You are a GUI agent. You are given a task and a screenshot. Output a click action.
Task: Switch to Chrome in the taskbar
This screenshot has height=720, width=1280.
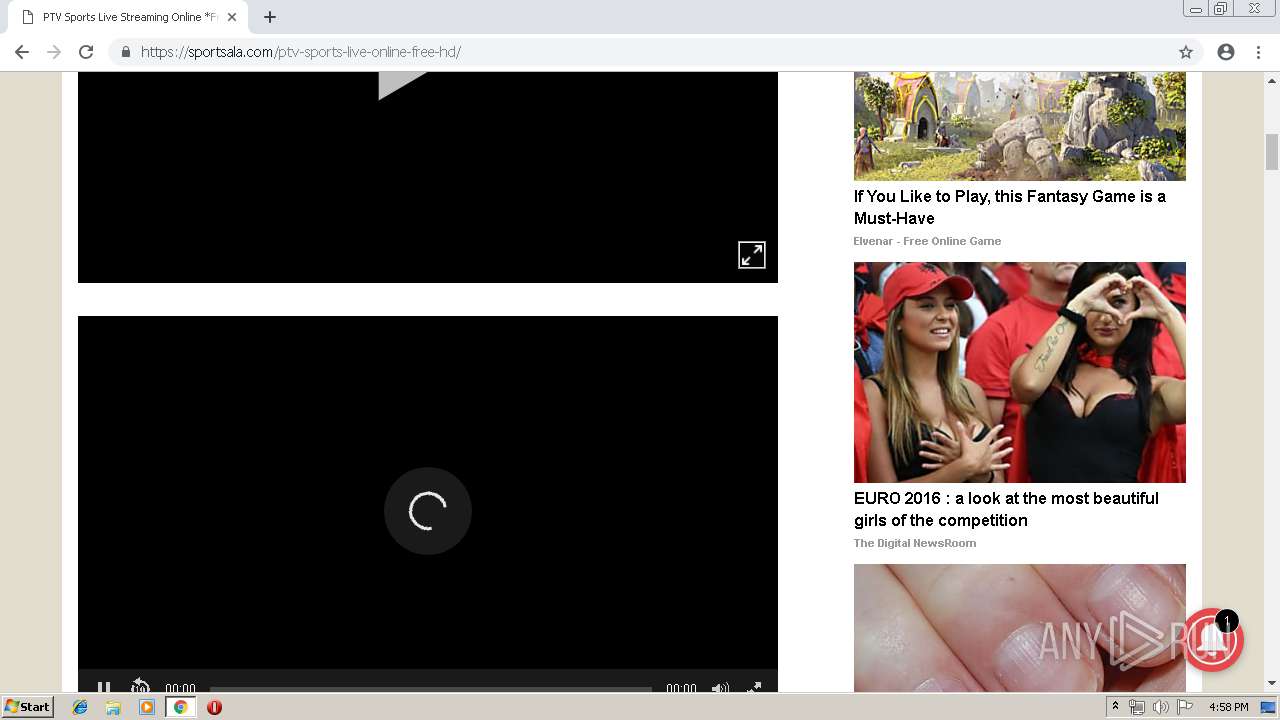coord(181,707)
